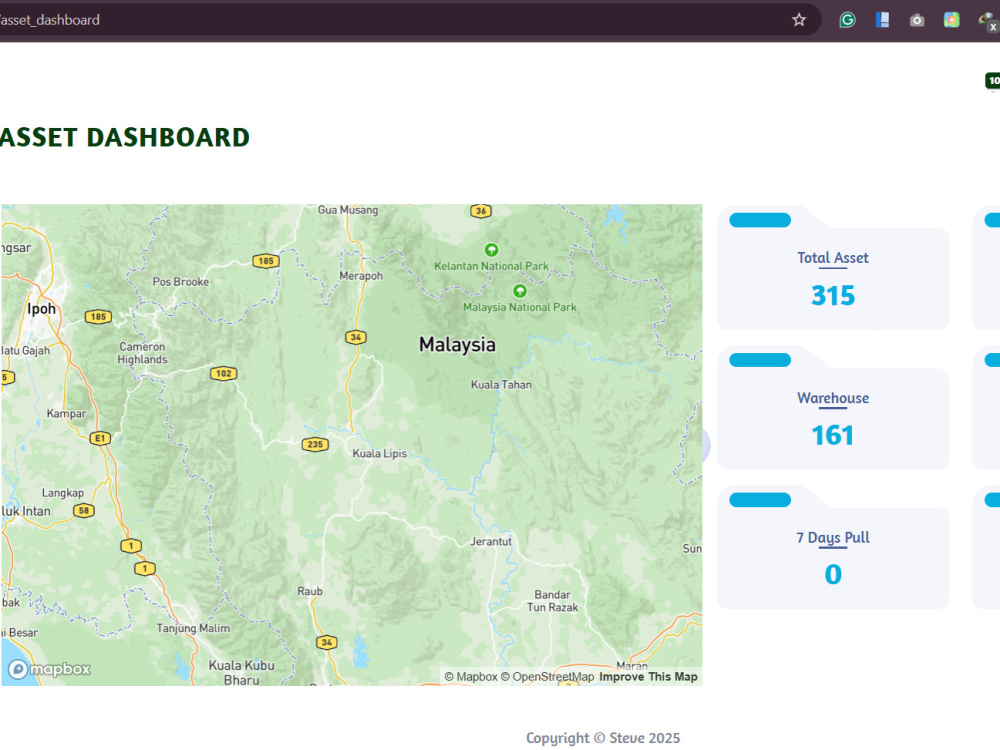Click the route 185 shield near Pos Brooke

266,260
